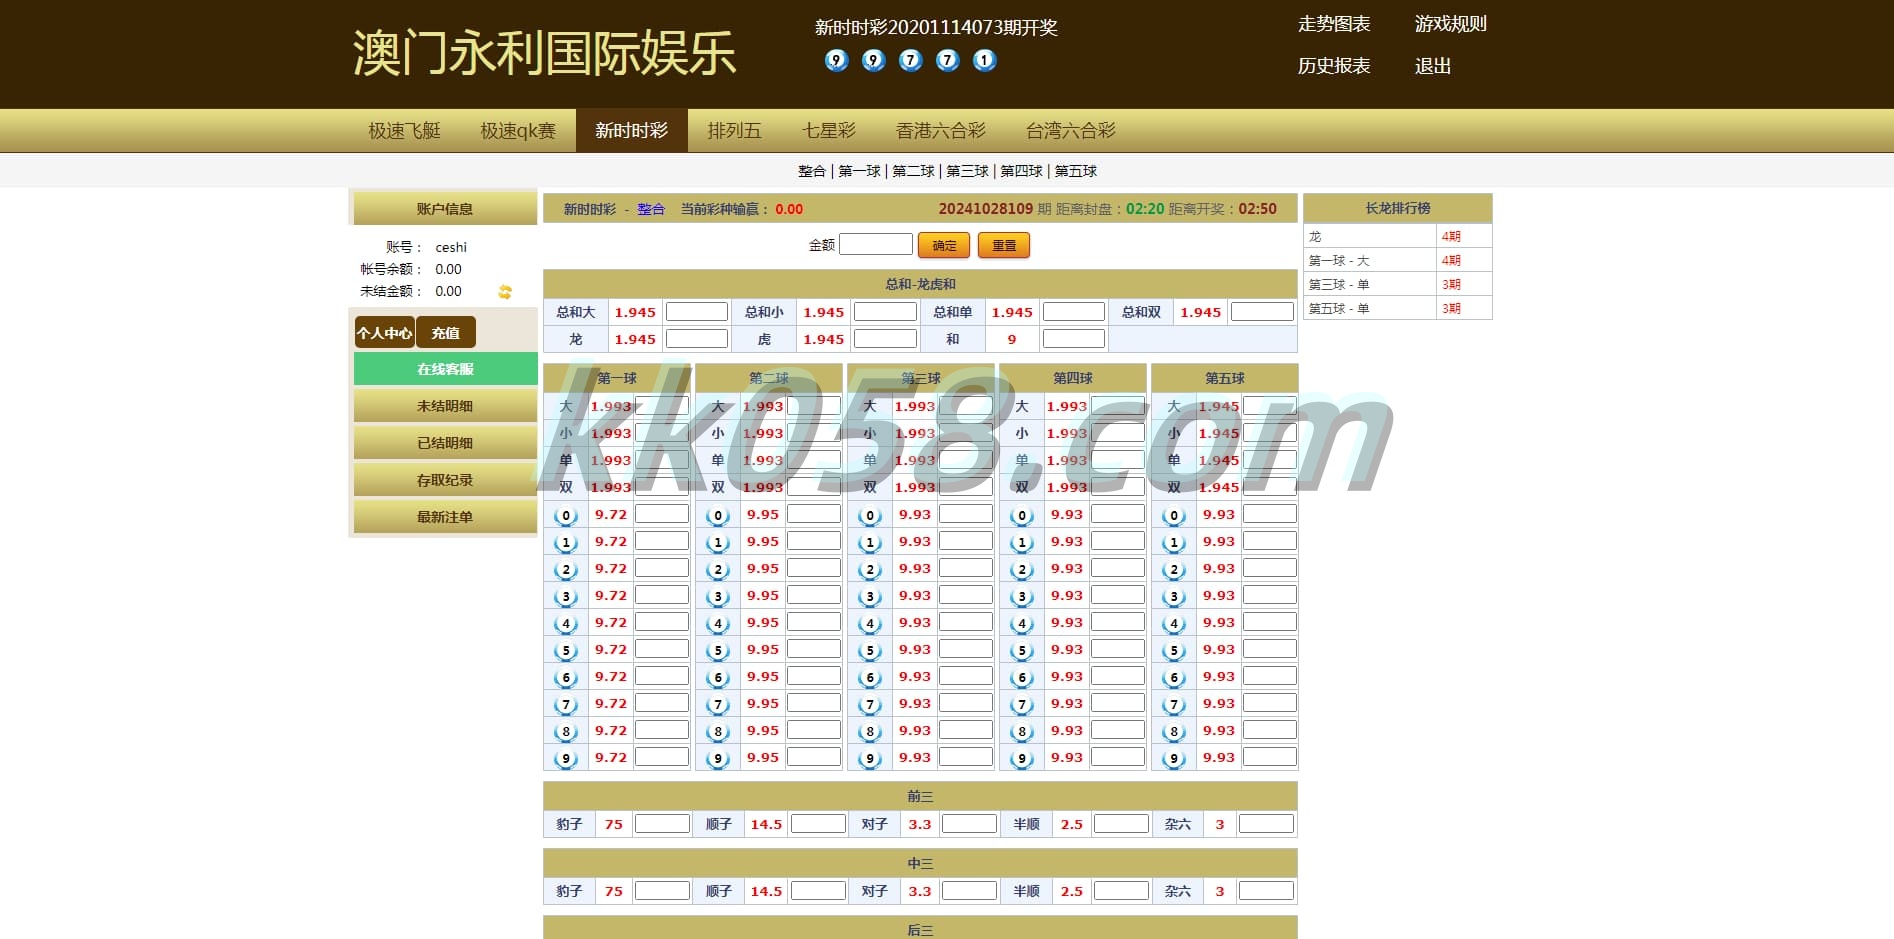The height and width of the screenshot is (939, 1894).
Task: Click ball 2 icon in 第四球 column
Action: (x=1022, y=570)
